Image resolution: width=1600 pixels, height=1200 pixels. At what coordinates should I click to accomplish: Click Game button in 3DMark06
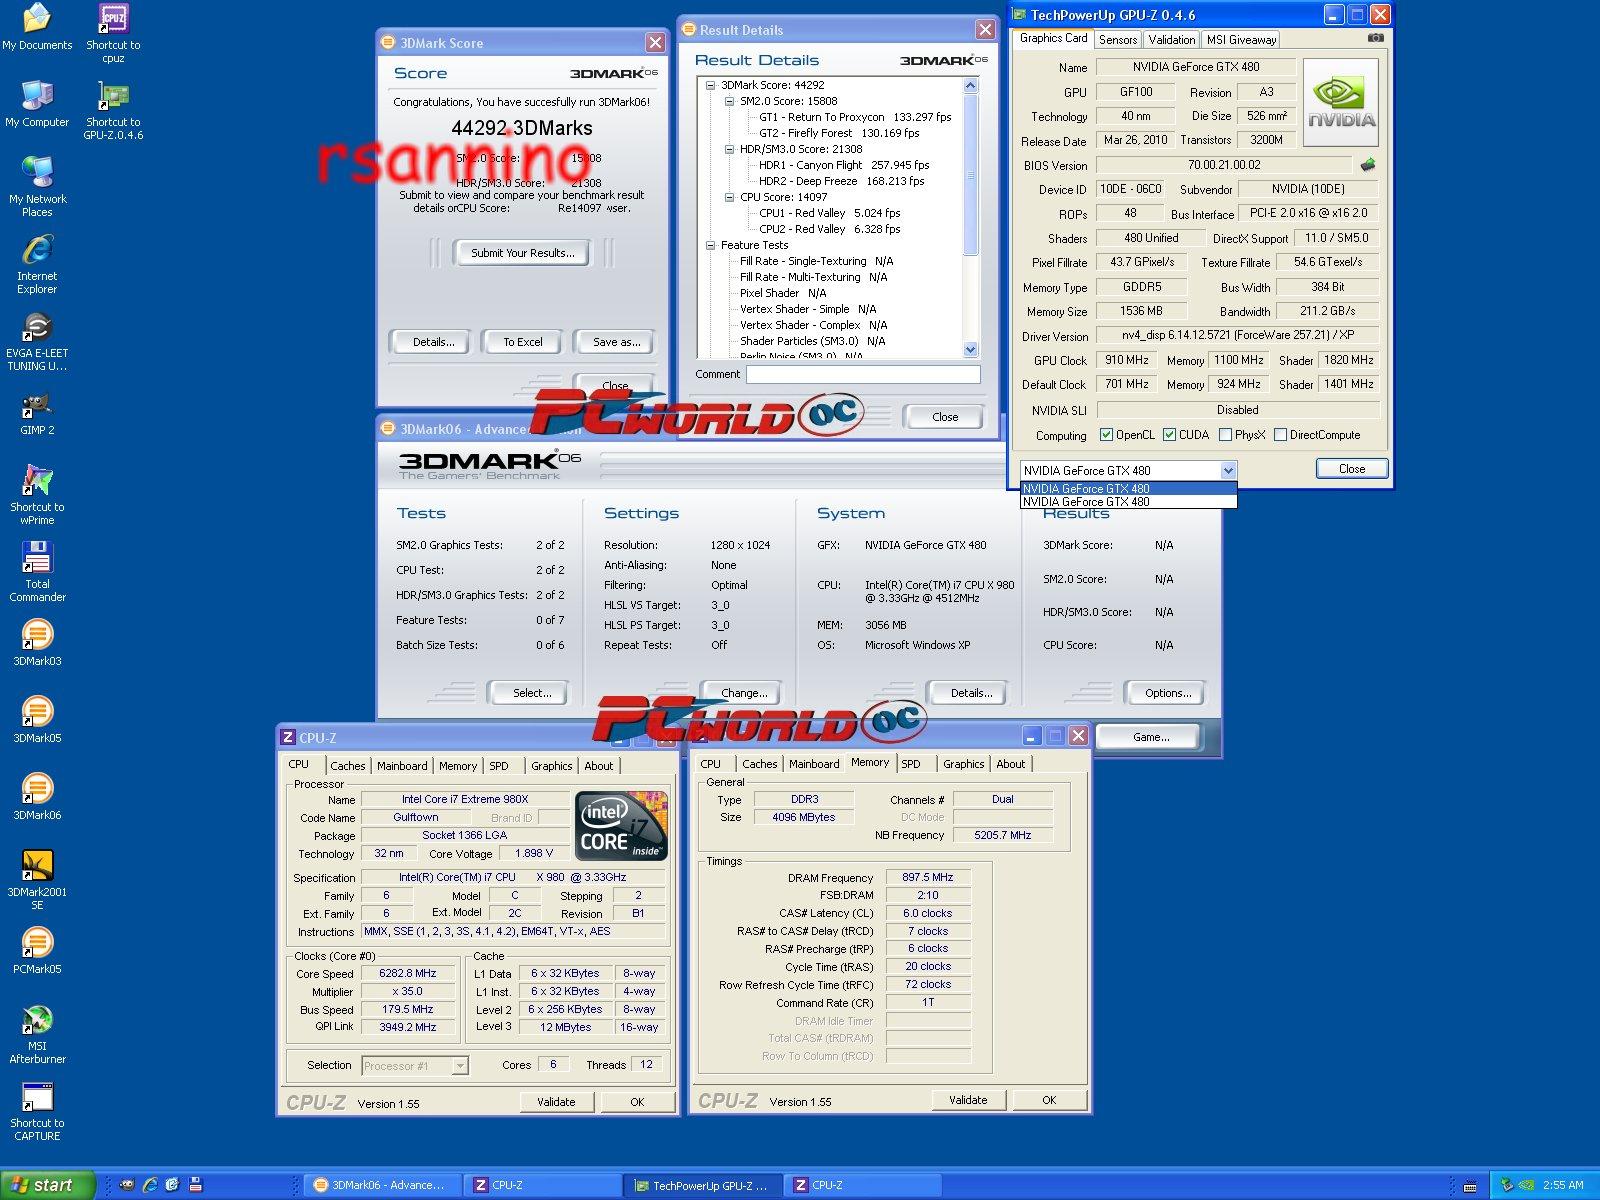click(x=1151, y=737)
